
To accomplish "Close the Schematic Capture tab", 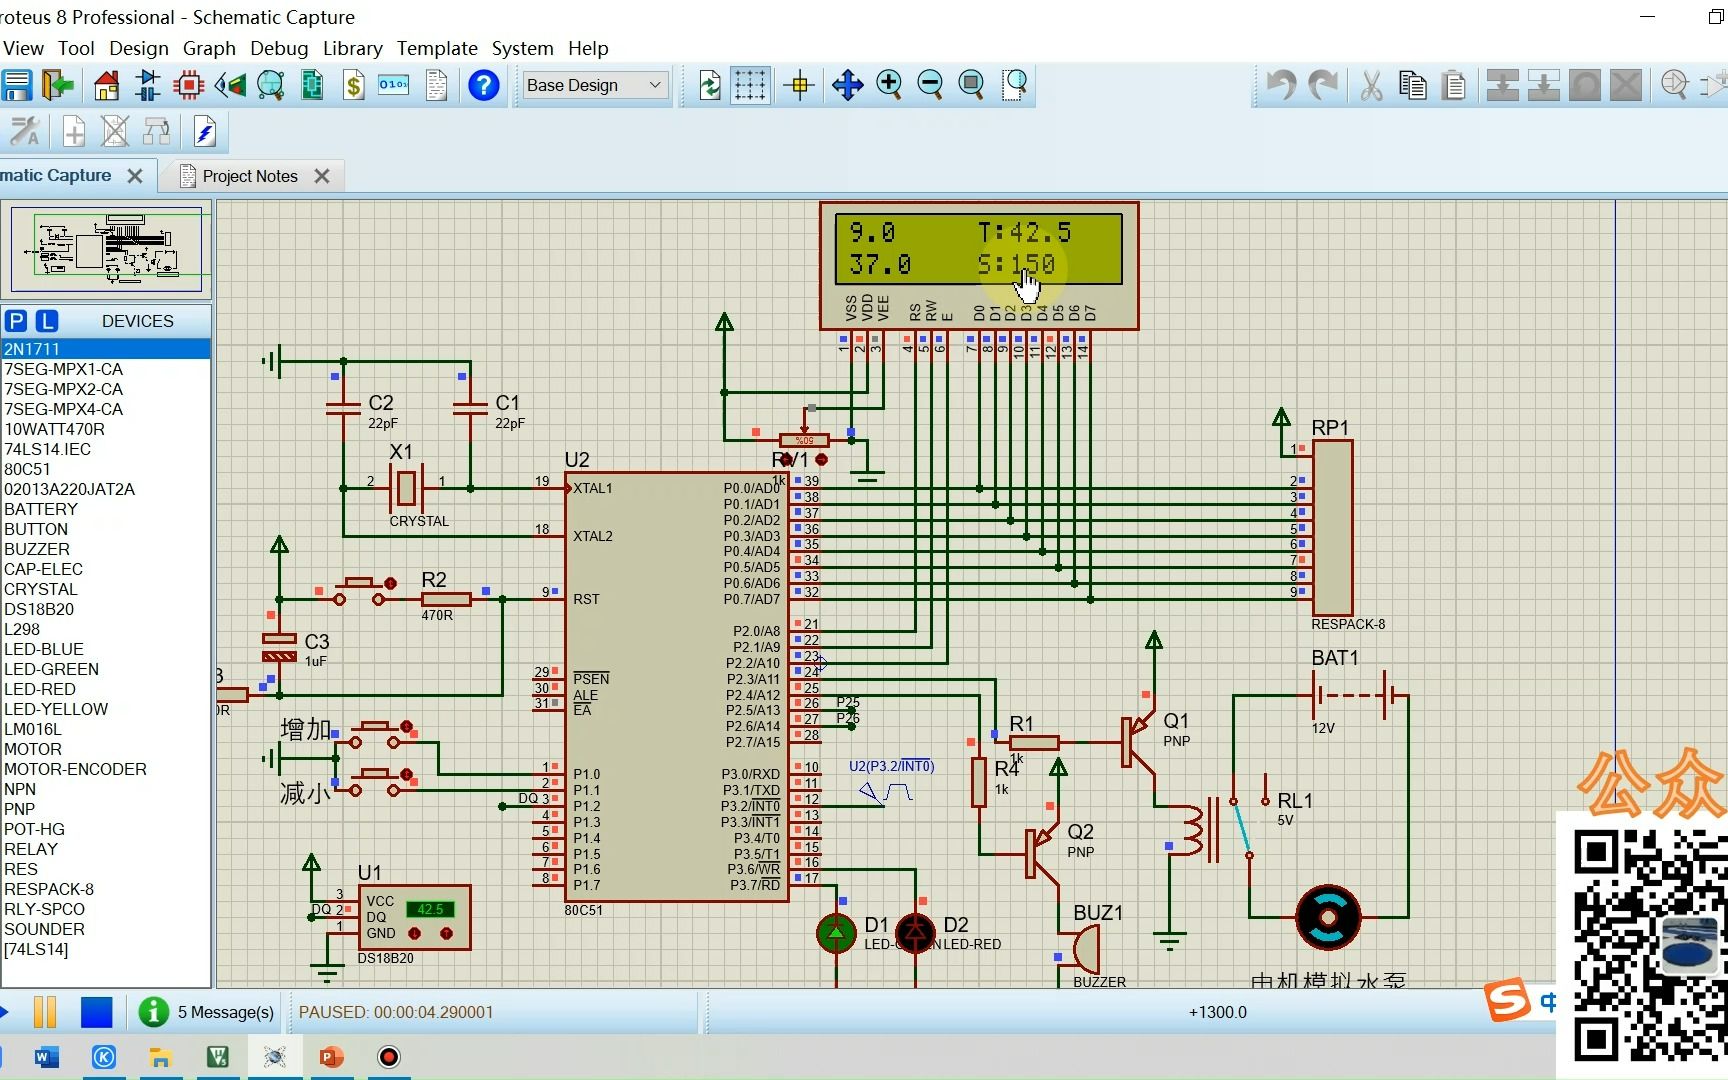I will tap(135, 176).
